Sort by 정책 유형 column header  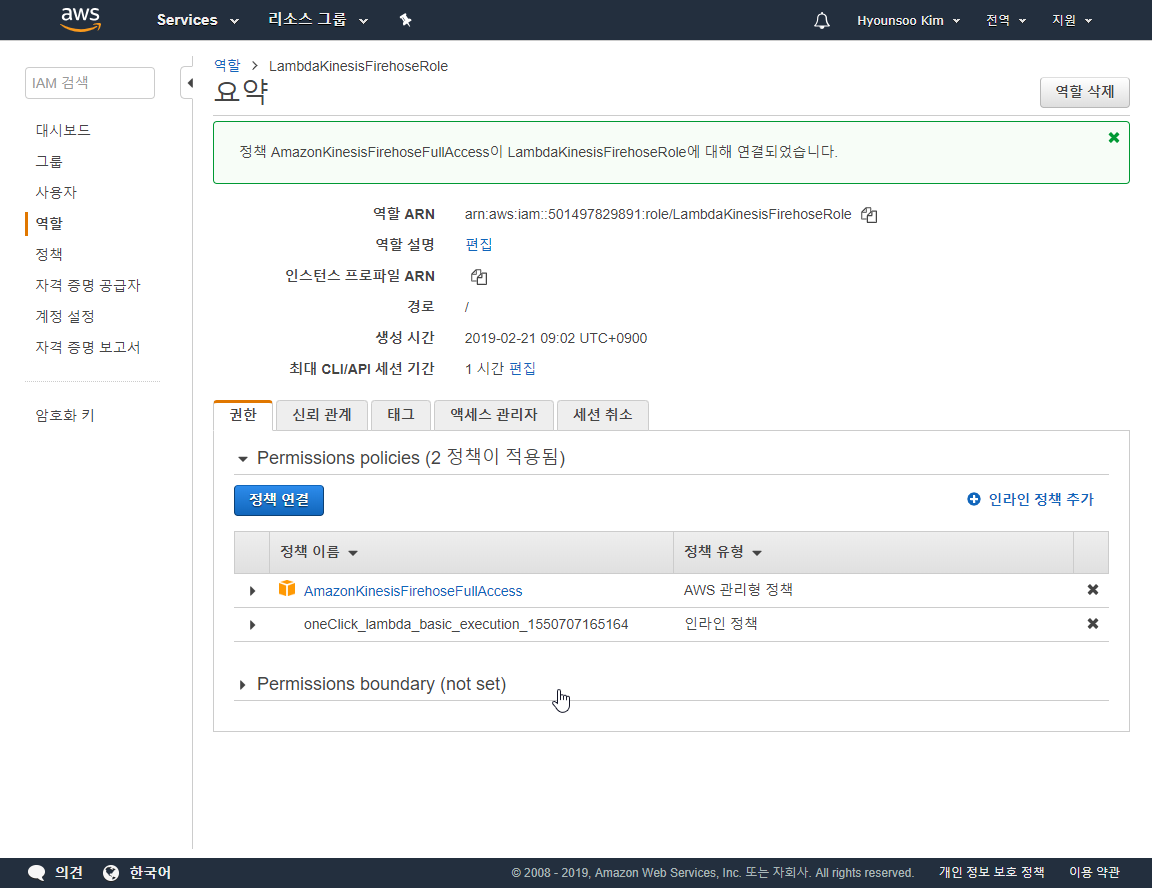click(x=723, y=552)
